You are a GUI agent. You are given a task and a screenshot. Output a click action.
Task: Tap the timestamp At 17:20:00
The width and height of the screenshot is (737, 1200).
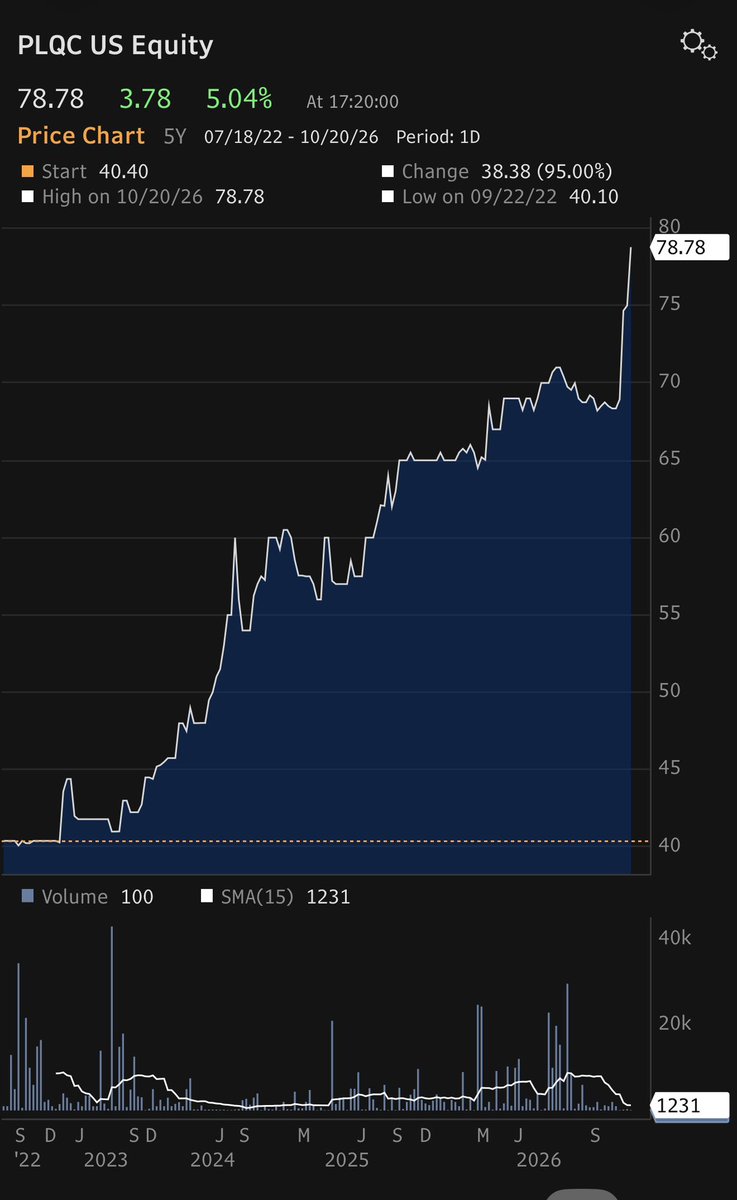(x=352, y=101)
